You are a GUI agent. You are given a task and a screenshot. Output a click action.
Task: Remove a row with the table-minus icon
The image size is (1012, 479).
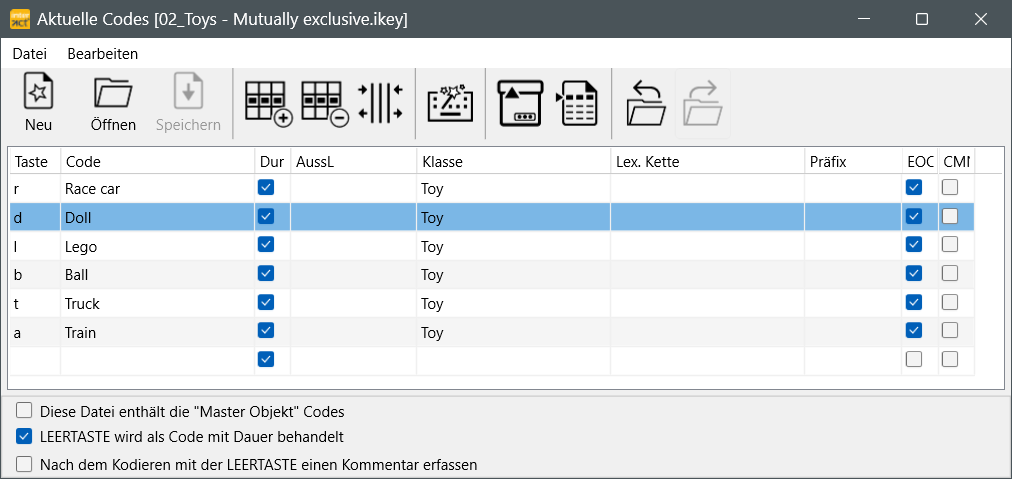click(326, 103)
